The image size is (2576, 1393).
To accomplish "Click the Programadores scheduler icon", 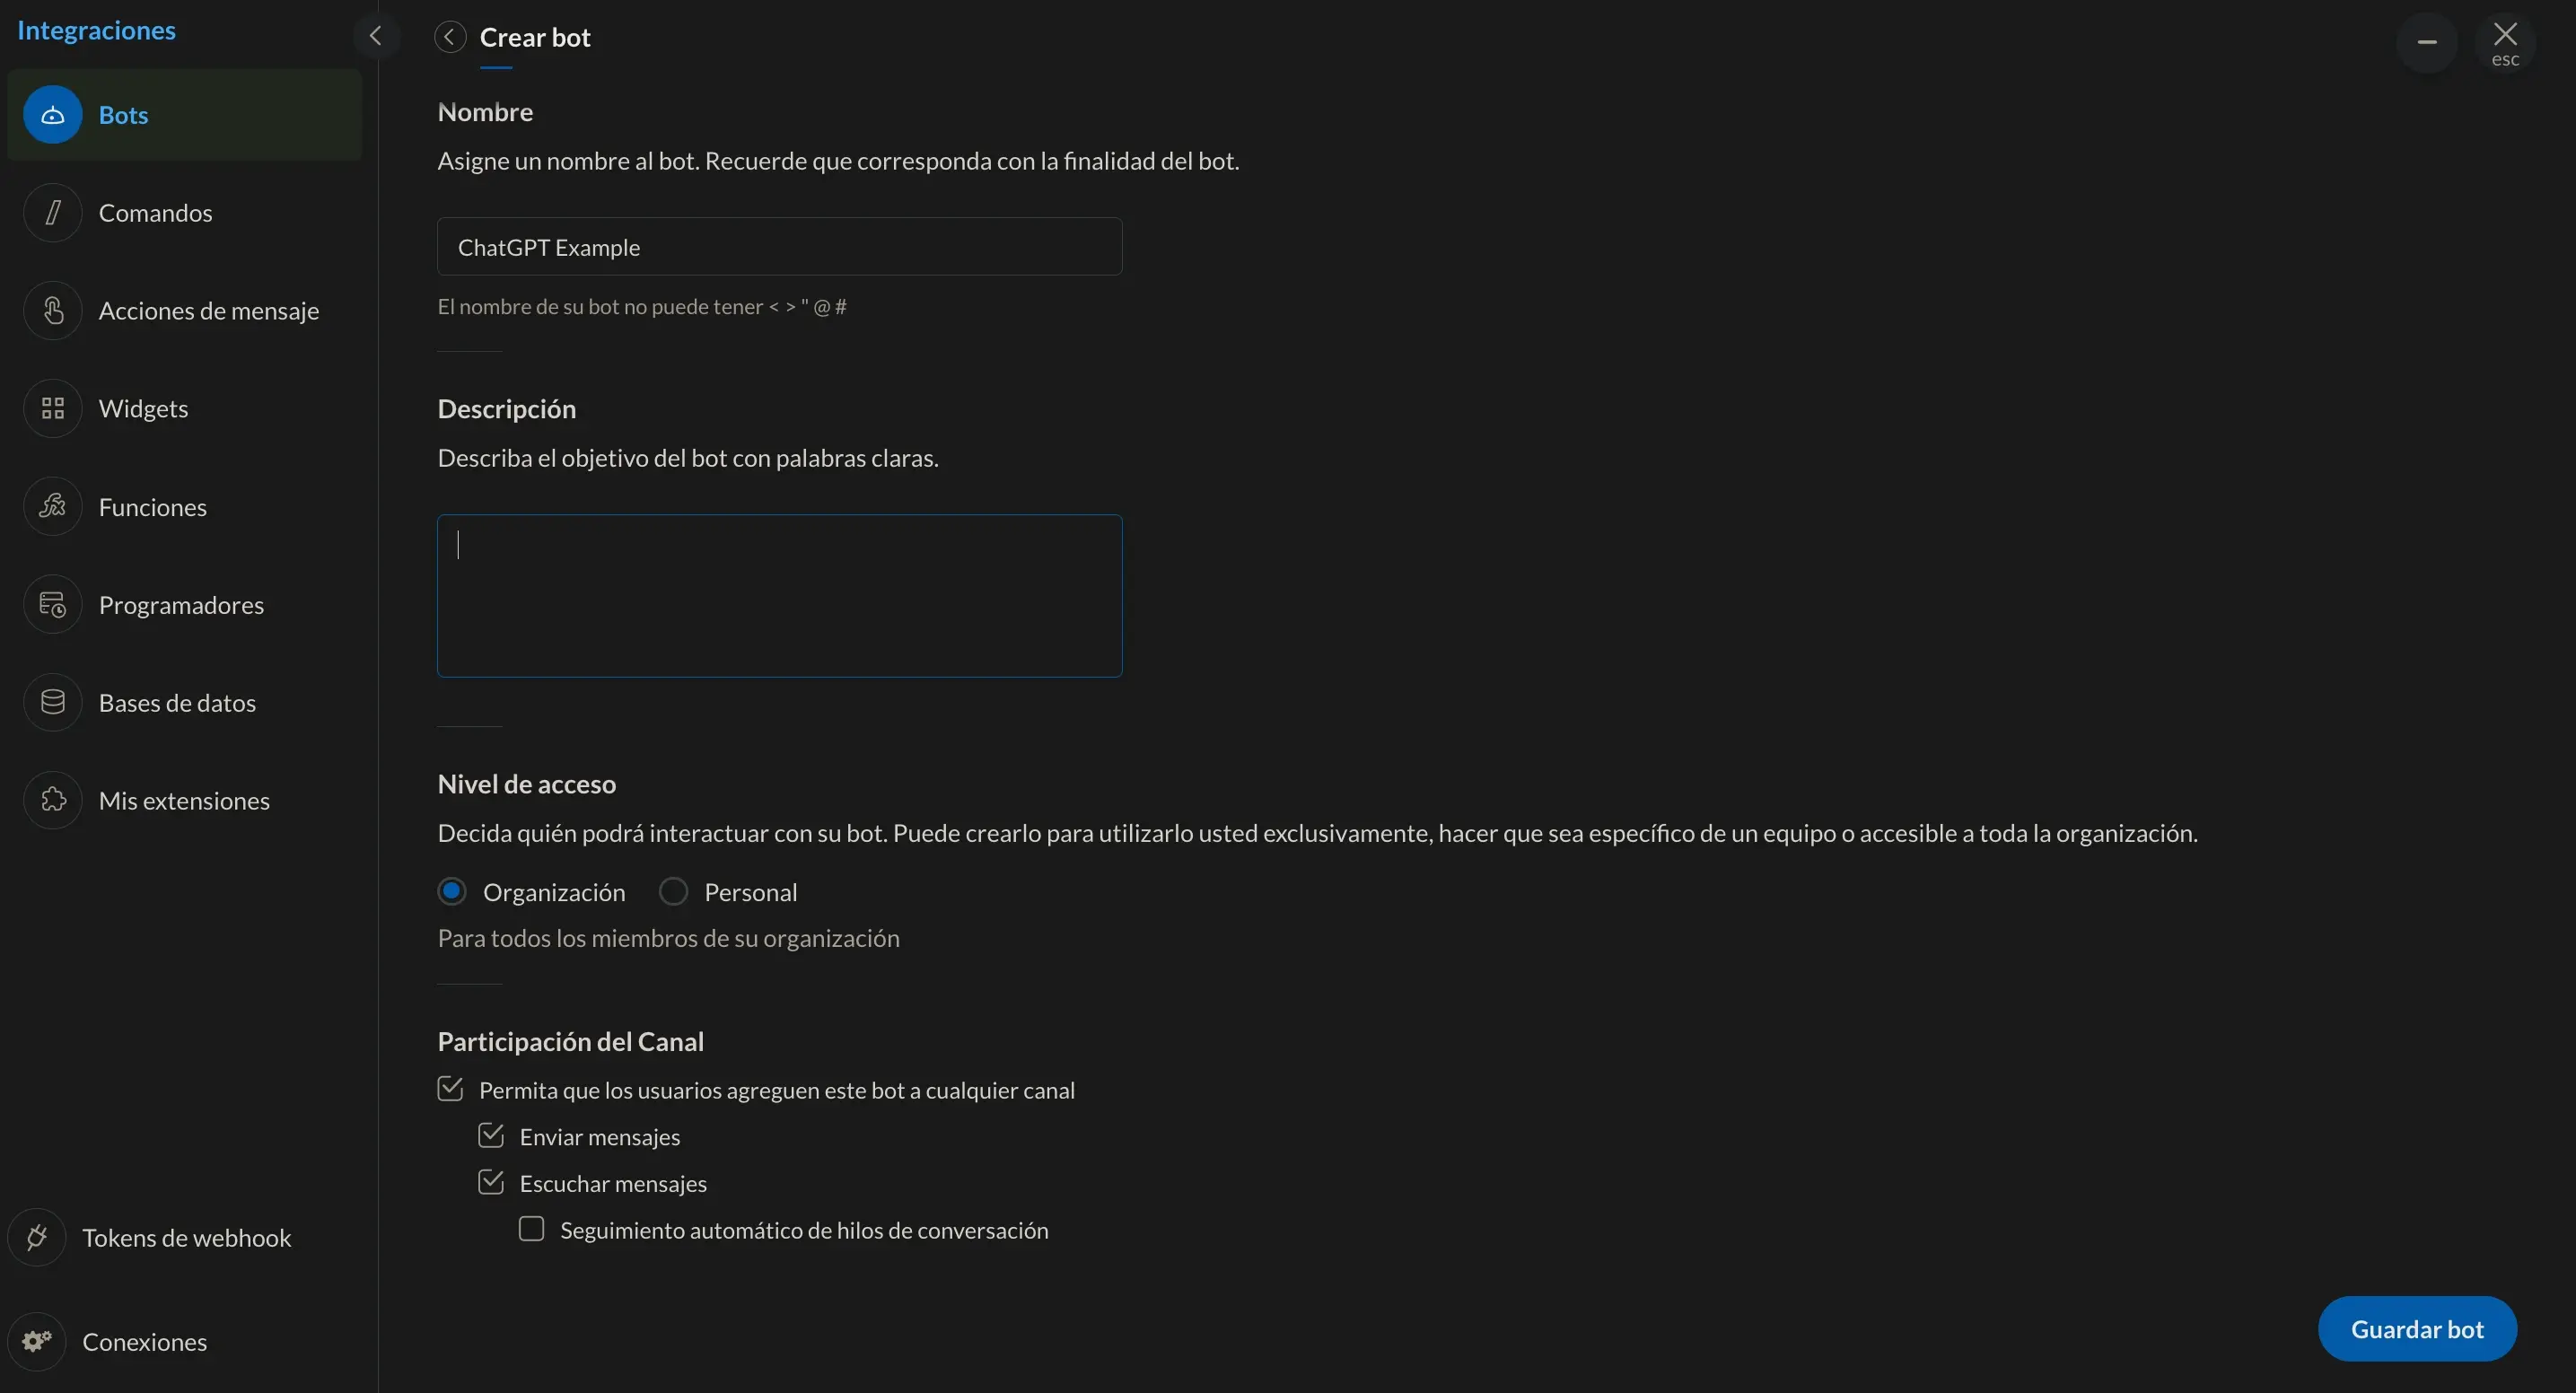I will tap(52, 605).
